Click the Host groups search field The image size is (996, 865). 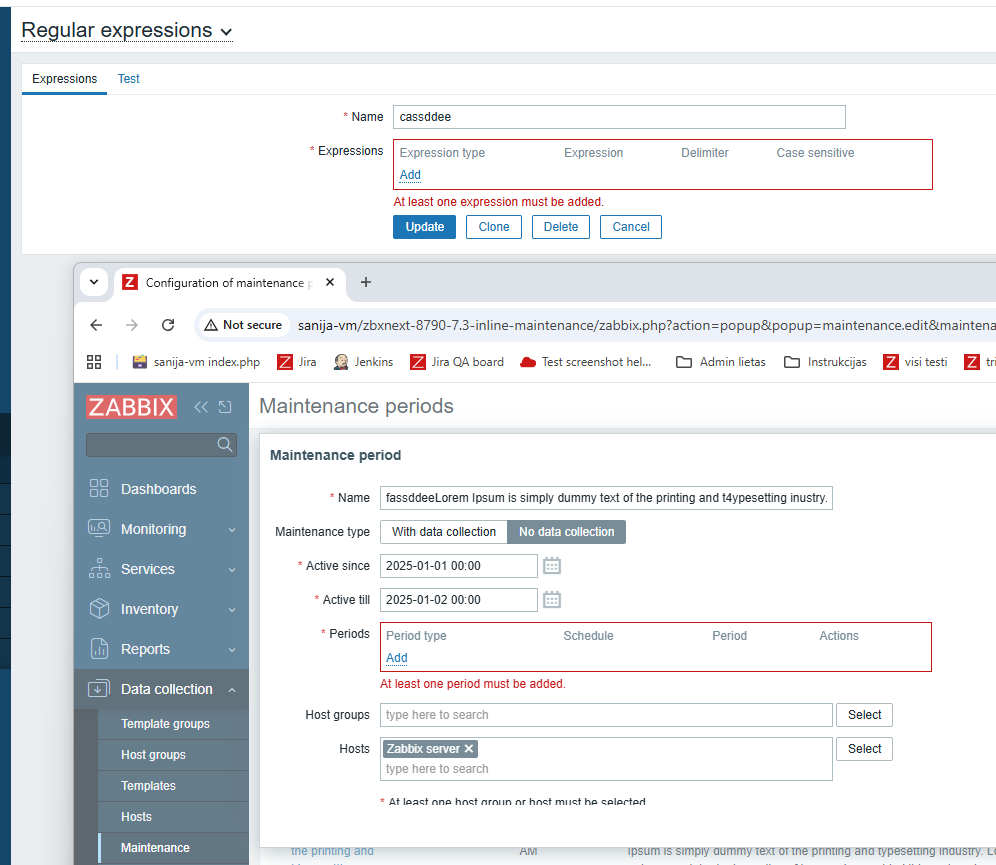[606, 715]
